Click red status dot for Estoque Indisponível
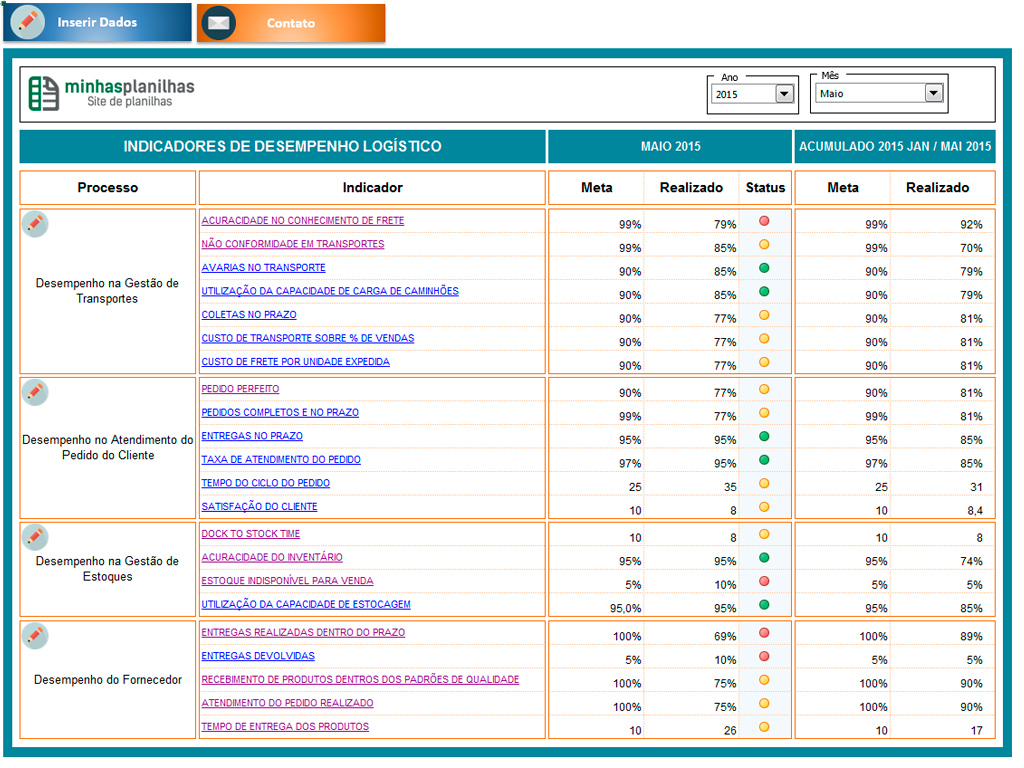1024x768 pixels. tap(764, 581)
